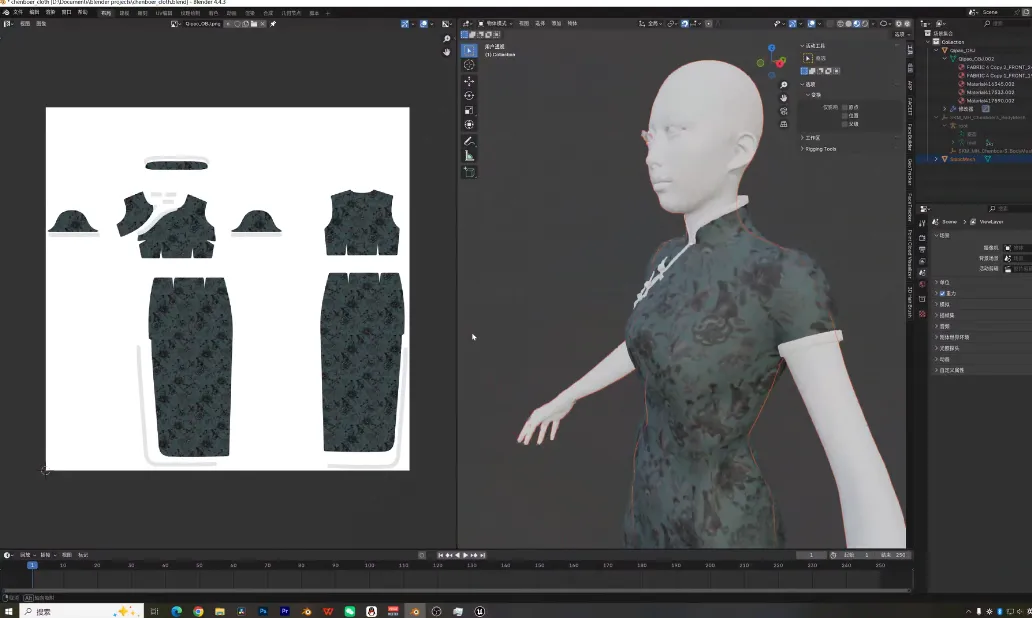
Task: Collapse the Collection in the outliner
Action: click(x=928, y=41)
